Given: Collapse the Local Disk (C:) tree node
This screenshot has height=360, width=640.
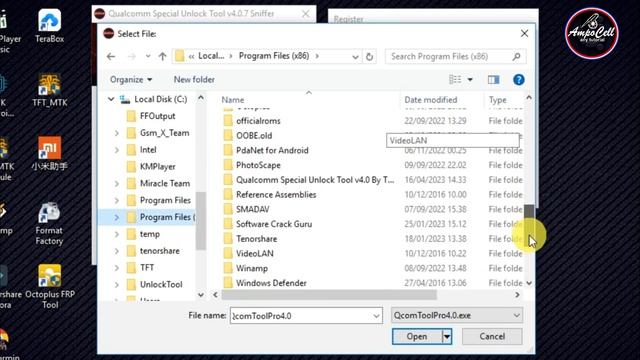Looking at the screenshot, I should (x=111, y=99).
